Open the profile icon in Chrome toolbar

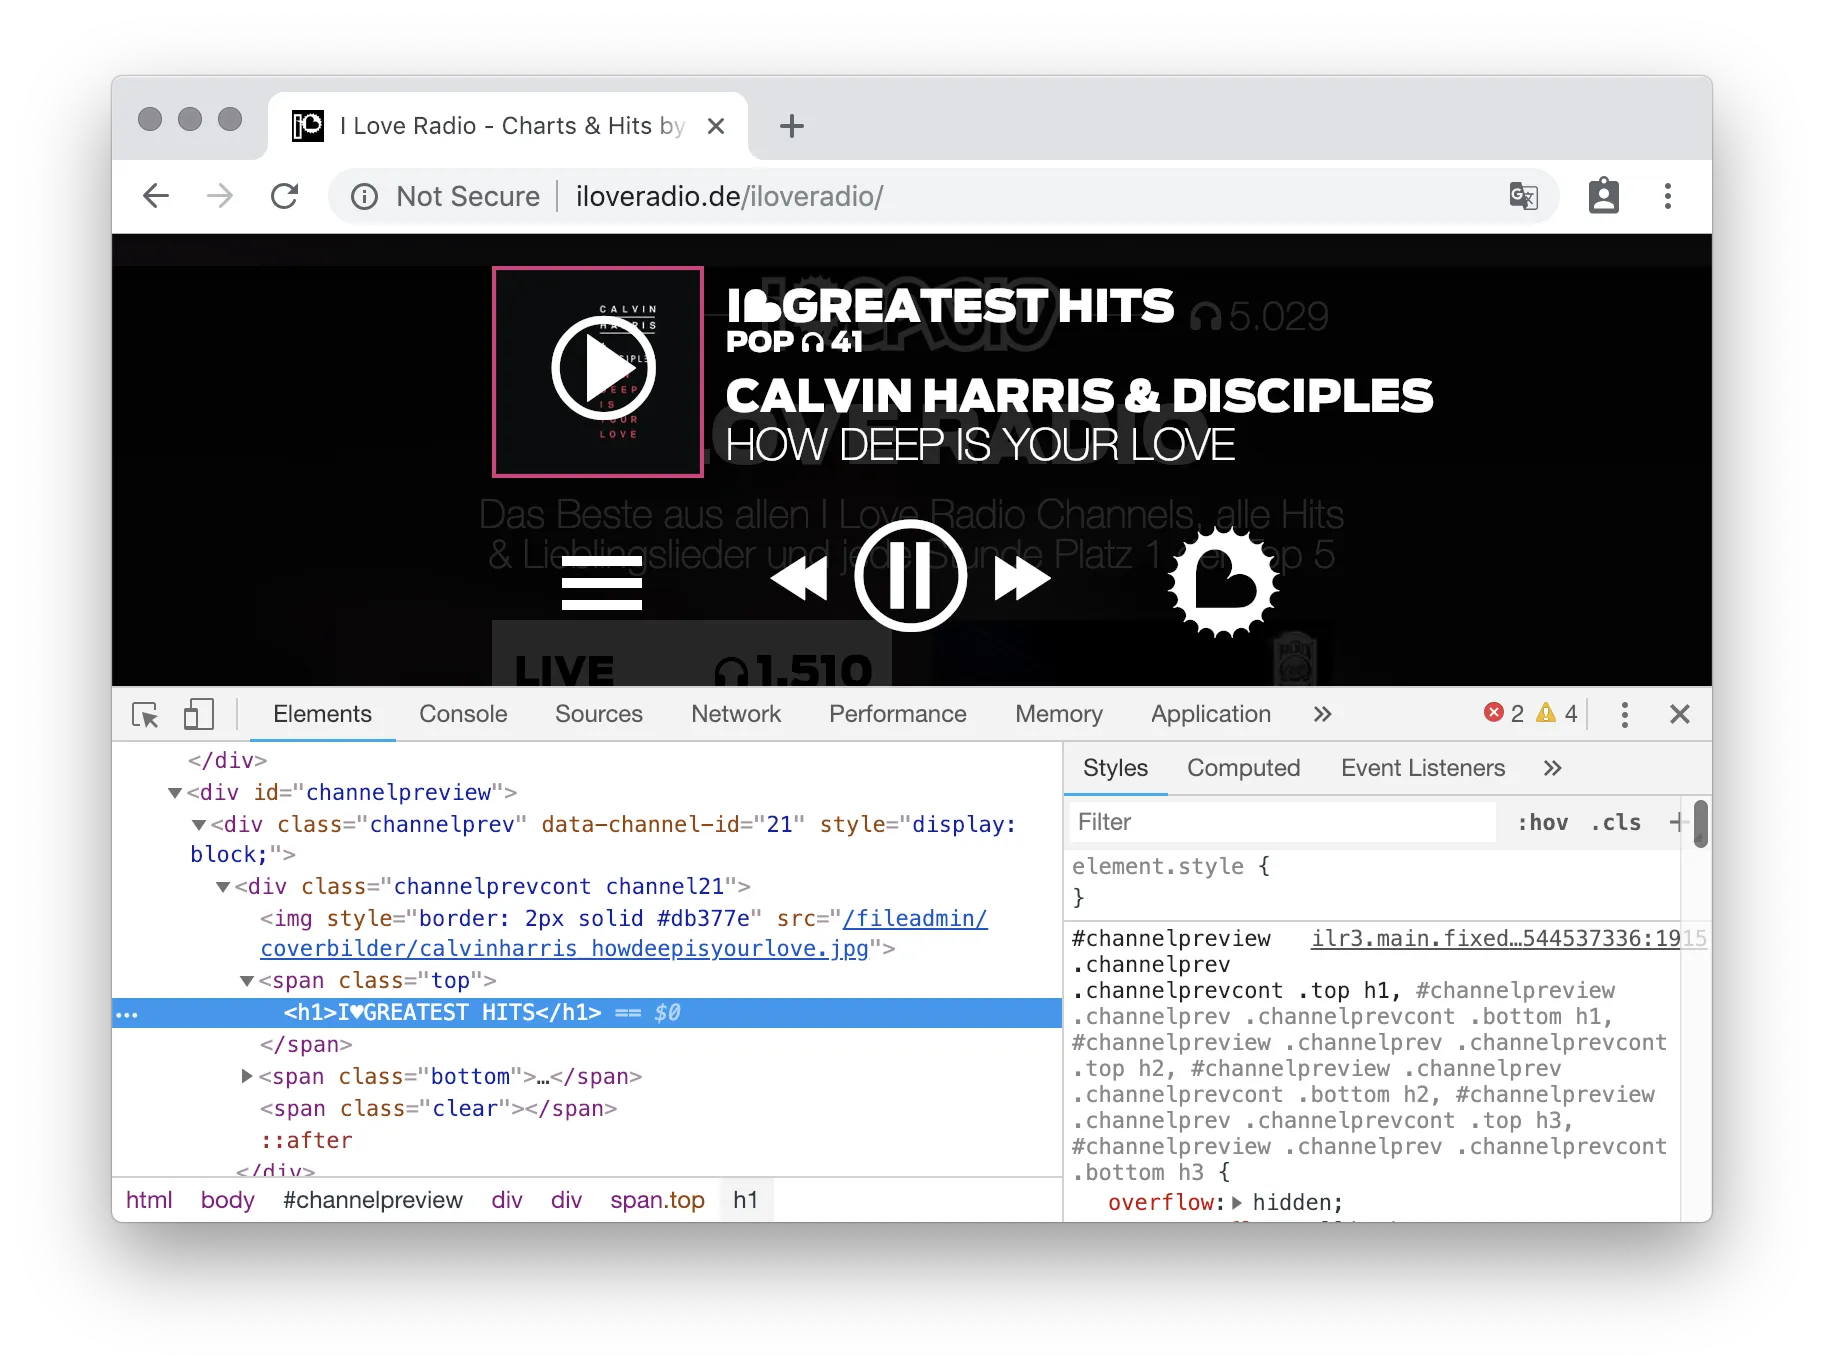pos(1604,196)
